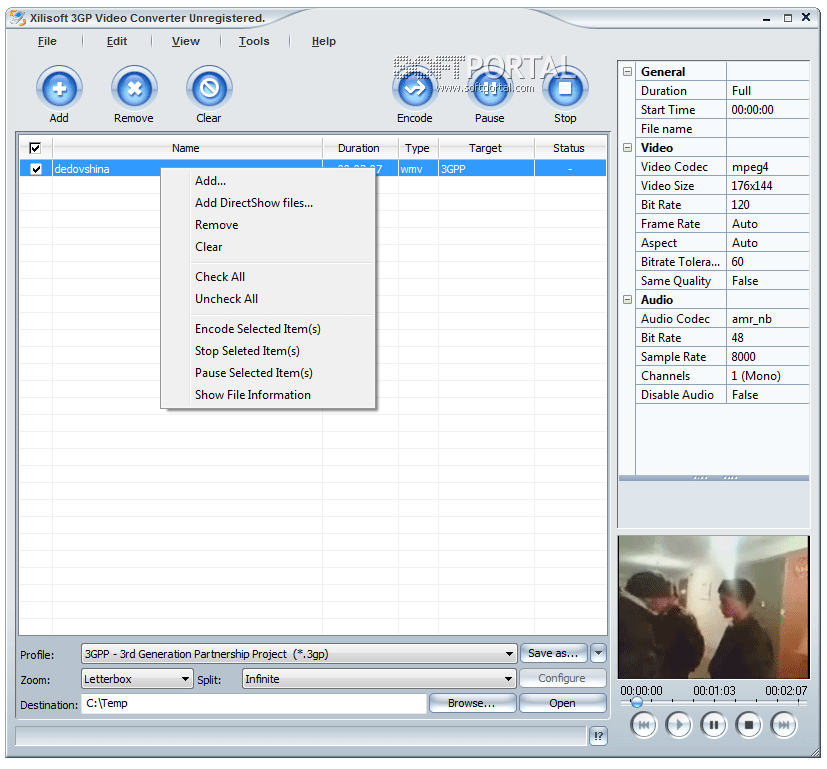The image size is (827, 769).
Task: Uncheck the dedovshina file checkbox
Action: point(36,169)
